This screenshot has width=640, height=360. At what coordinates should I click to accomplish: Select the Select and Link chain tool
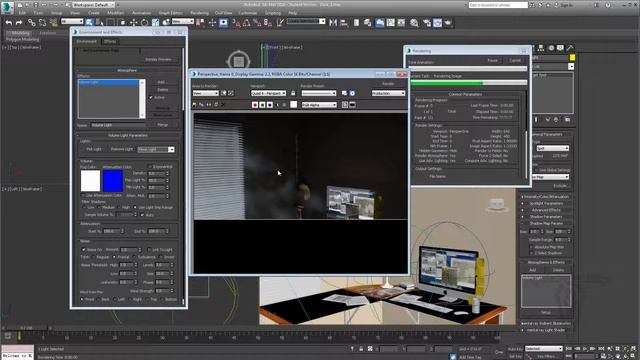click(31, 22)
